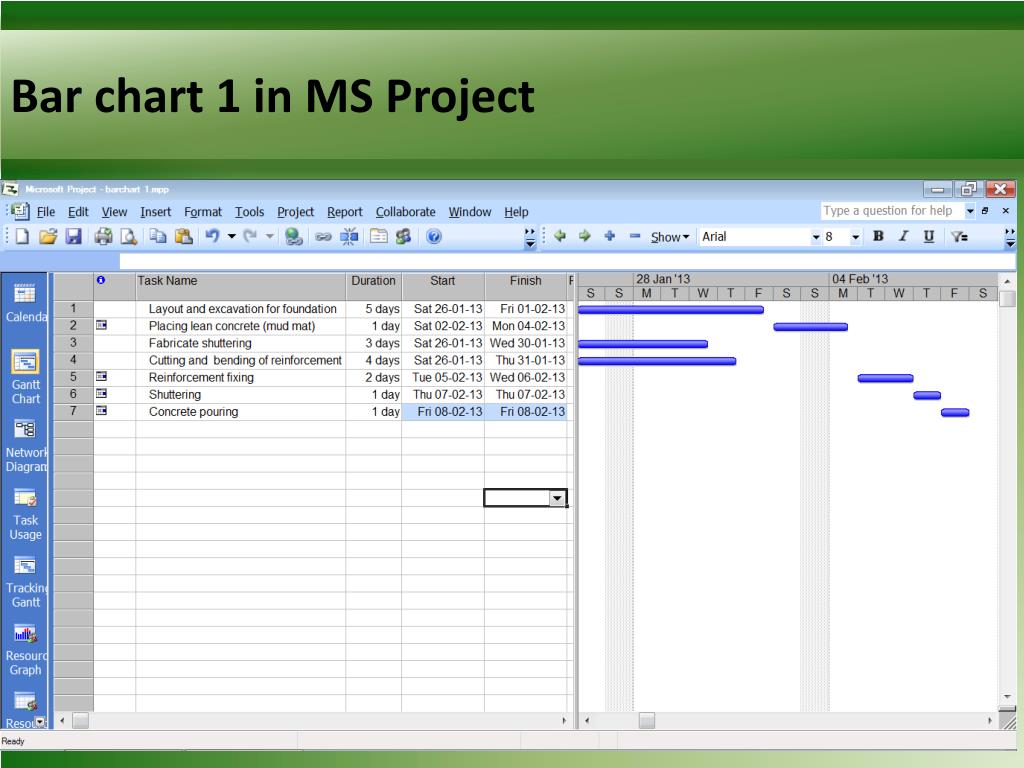Click the Project document icon beside File

(x=20, y=211)
